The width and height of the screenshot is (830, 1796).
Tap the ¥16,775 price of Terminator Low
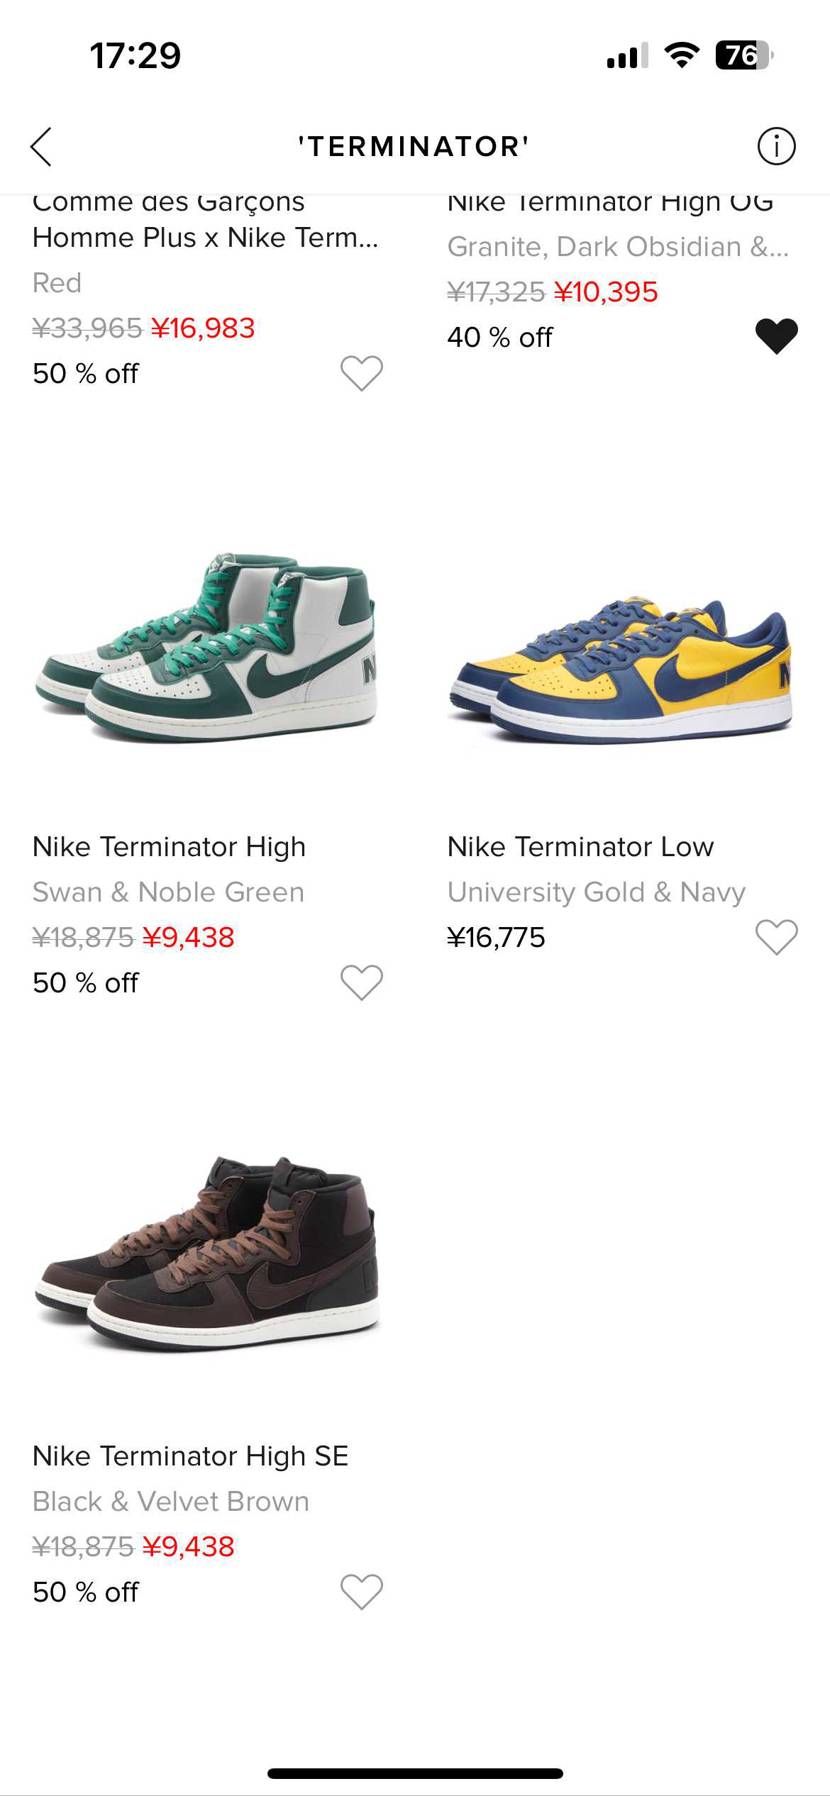point(496,937)
